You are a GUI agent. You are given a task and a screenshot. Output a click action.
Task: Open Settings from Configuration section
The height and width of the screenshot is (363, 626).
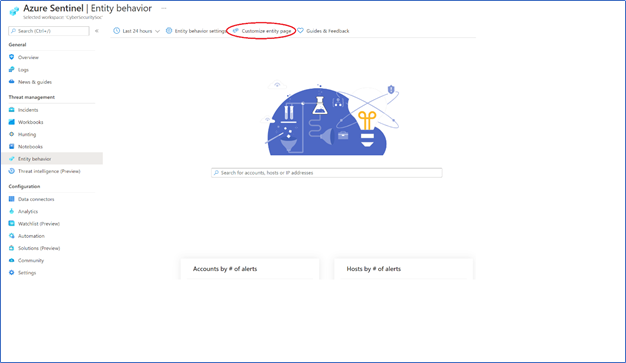pos(27,273)
